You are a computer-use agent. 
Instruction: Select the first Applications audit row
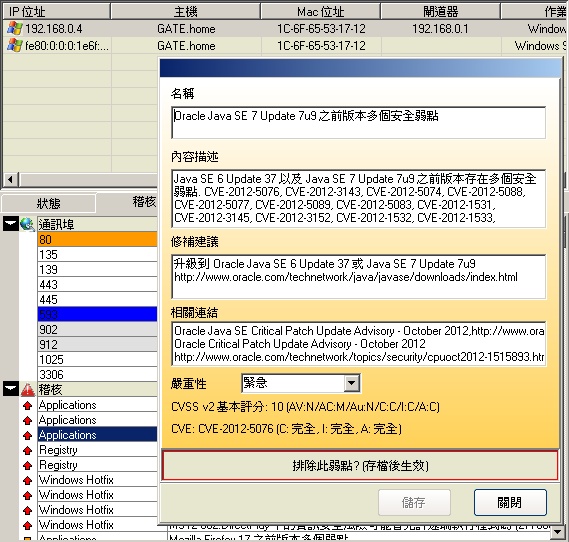[x=97, y=405]
